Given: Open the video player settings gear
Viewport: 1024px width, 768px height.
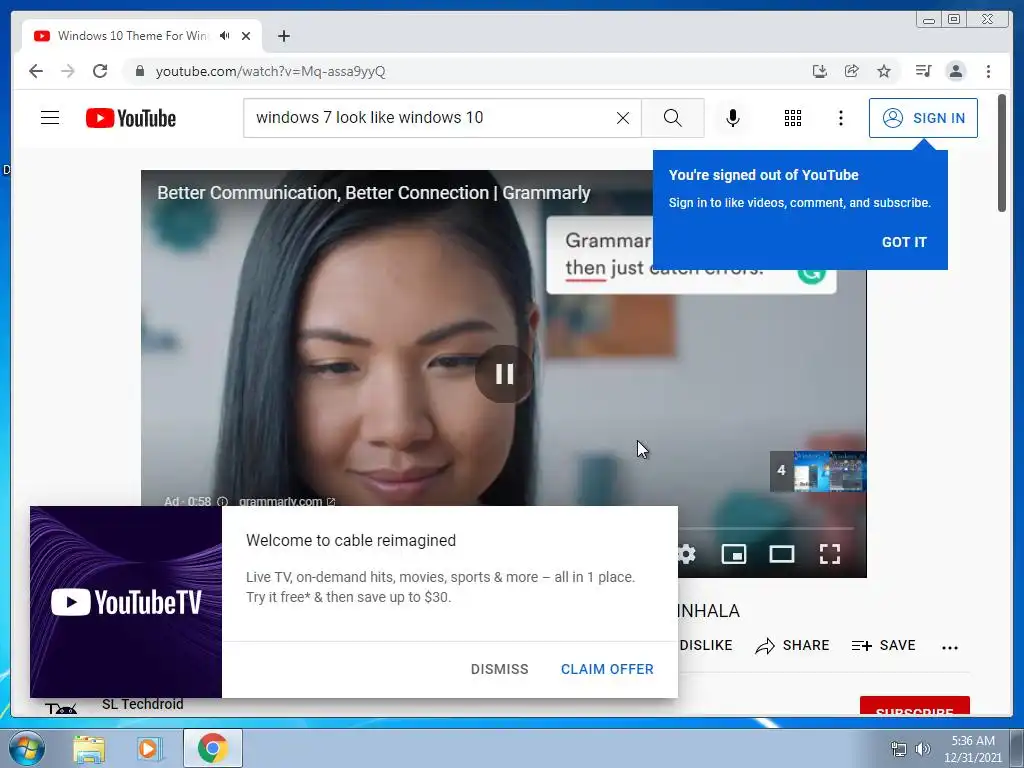Looking at the screenshot, I should pos(686,554).
